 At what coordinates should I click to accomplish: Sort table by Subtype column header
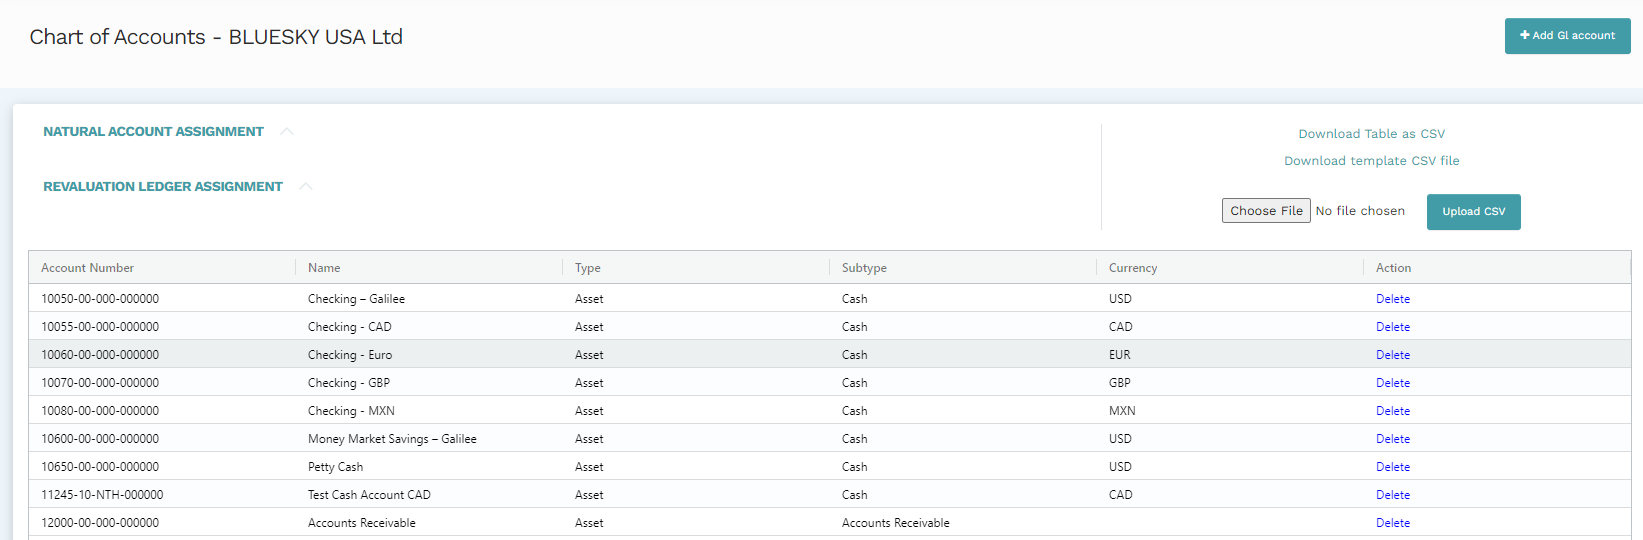click(864, 268)
